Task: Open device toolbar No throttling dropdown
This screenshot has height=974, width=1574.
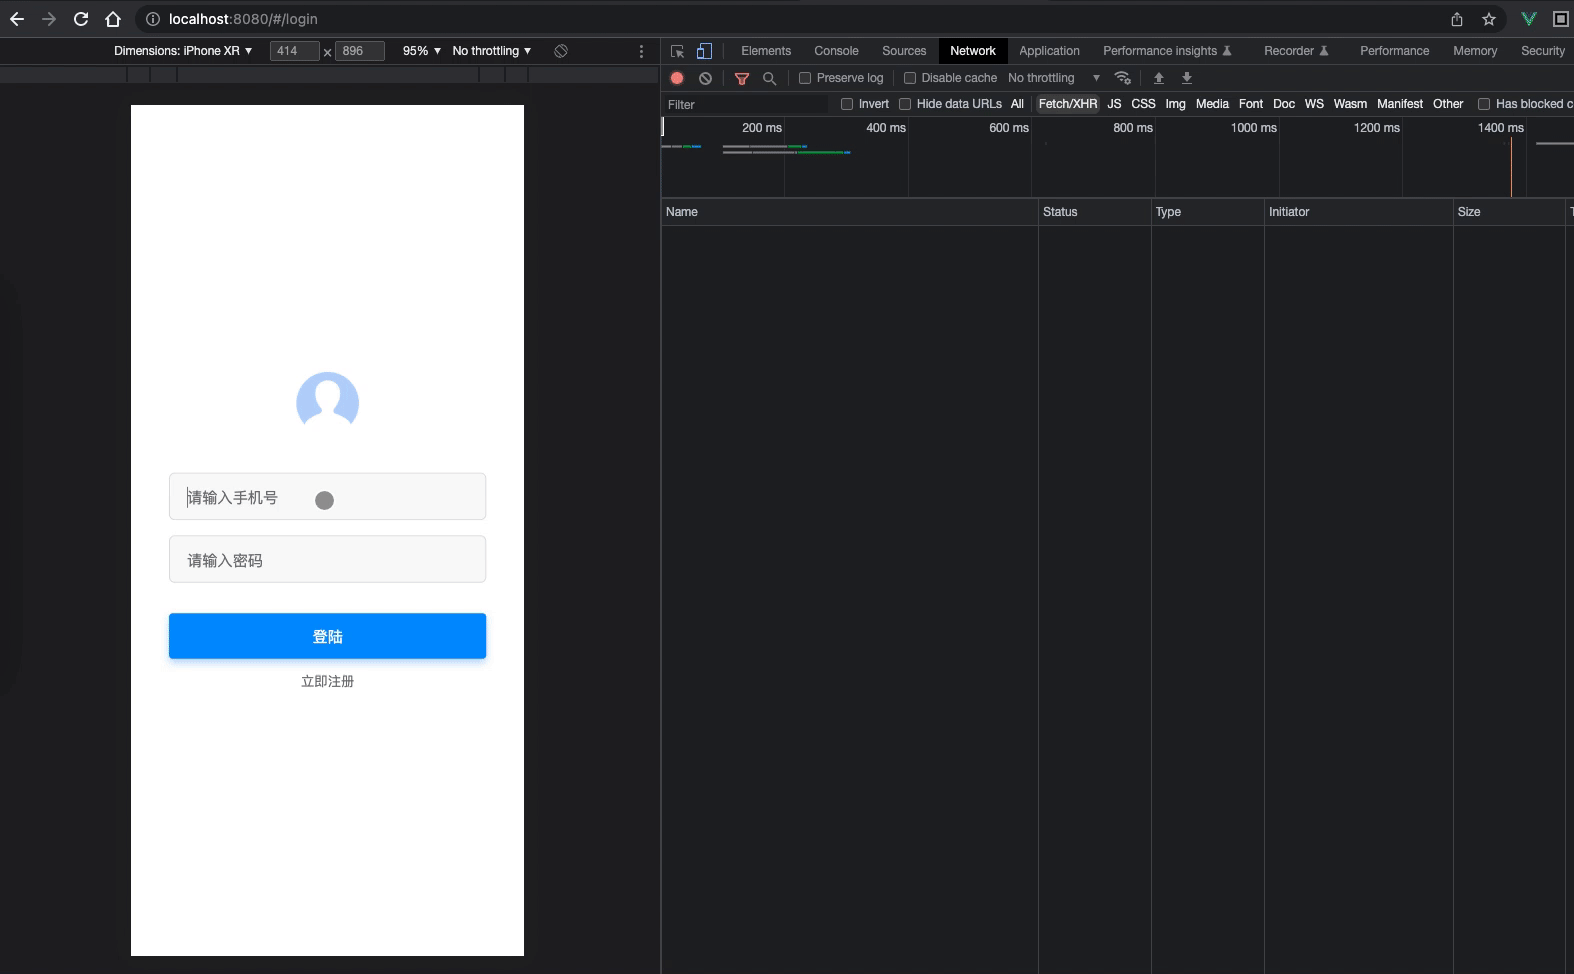Action: coord(492,51)
